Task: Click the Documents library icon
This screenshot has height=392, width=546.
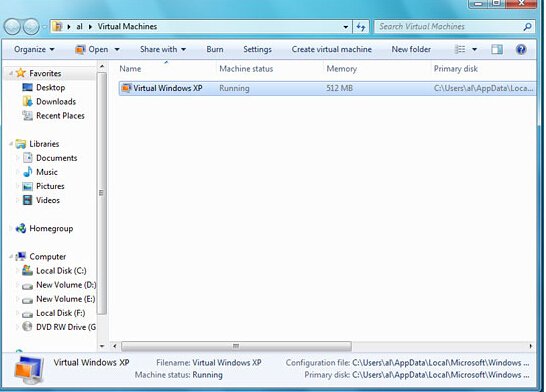Action: tap(28, 158)
